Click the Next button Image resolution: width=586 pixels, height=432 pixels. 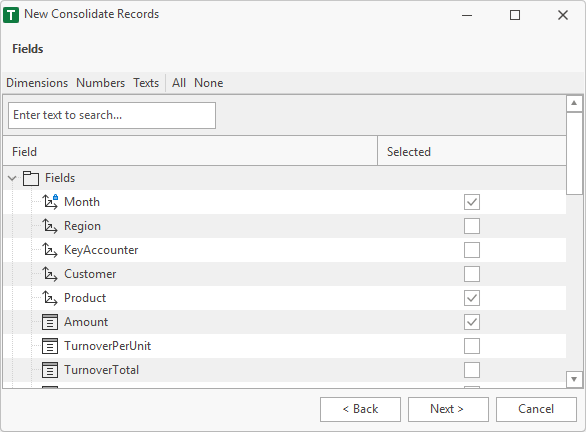click(x=448, y=409)
